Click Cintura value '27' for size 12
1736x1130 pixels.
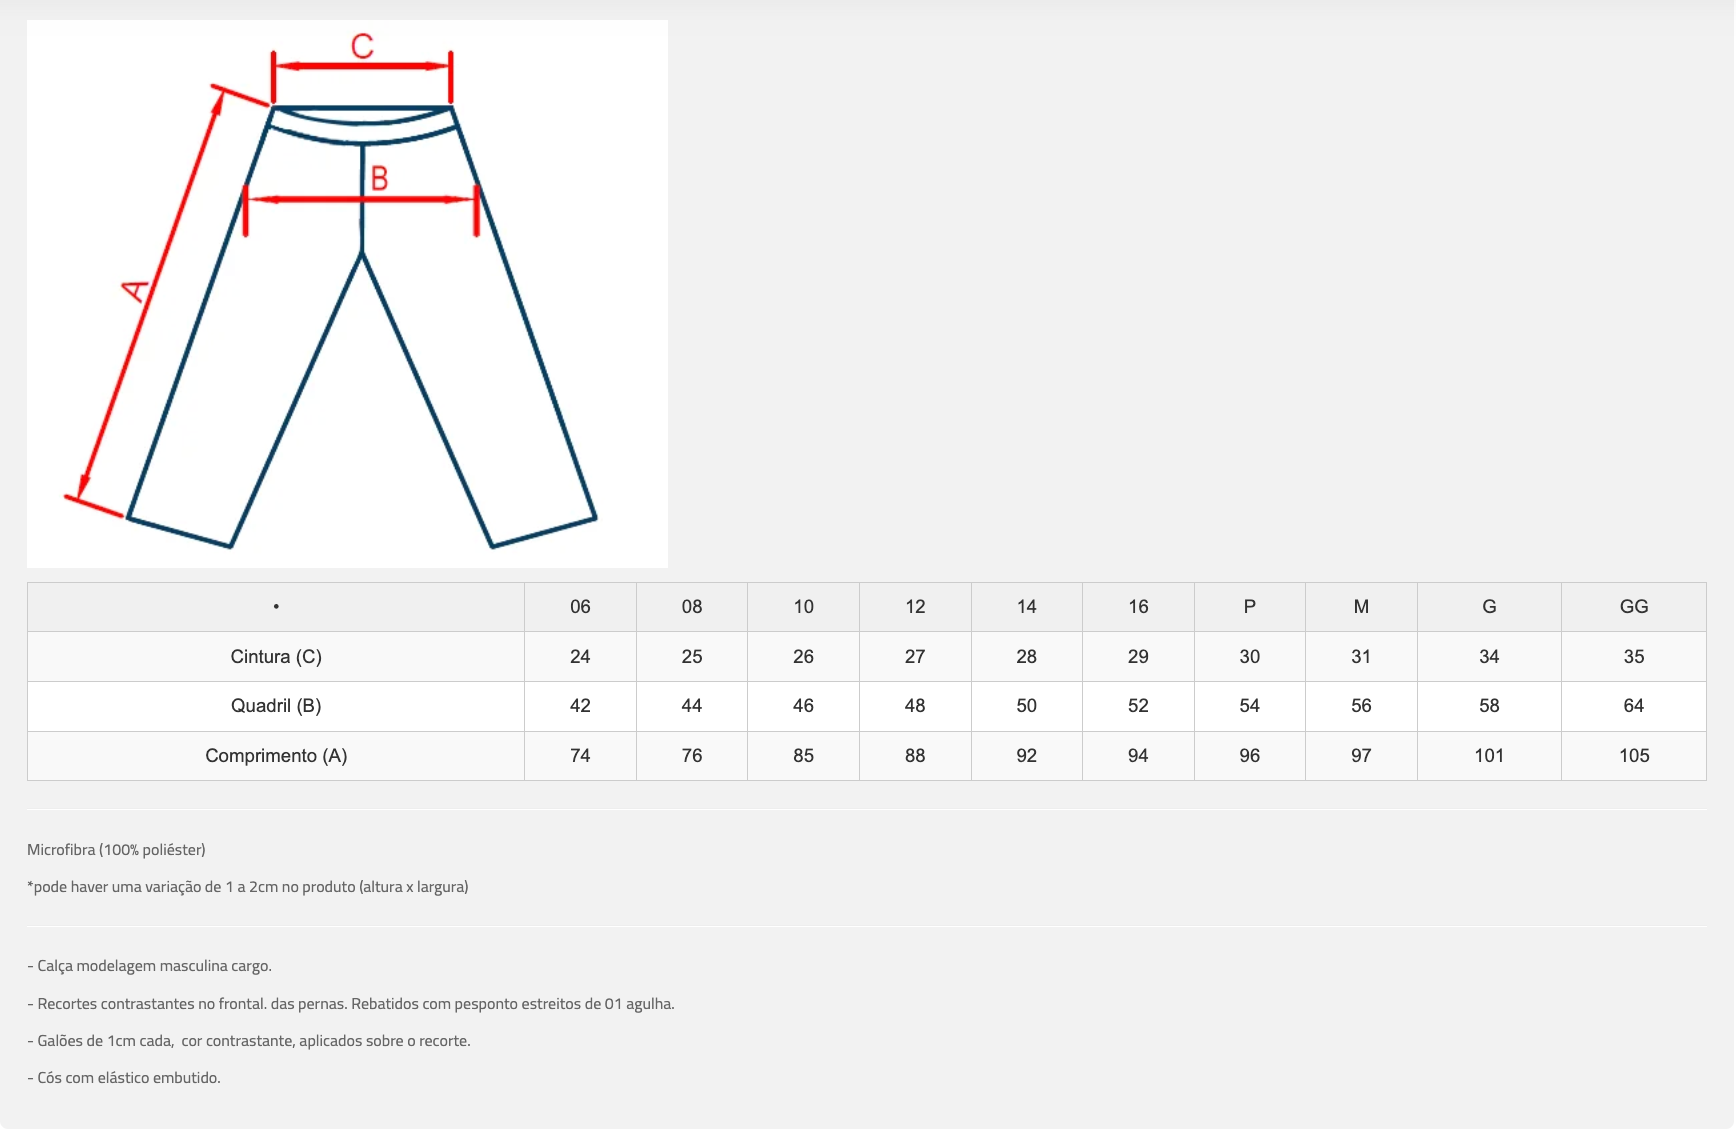(x=915, y=657)
